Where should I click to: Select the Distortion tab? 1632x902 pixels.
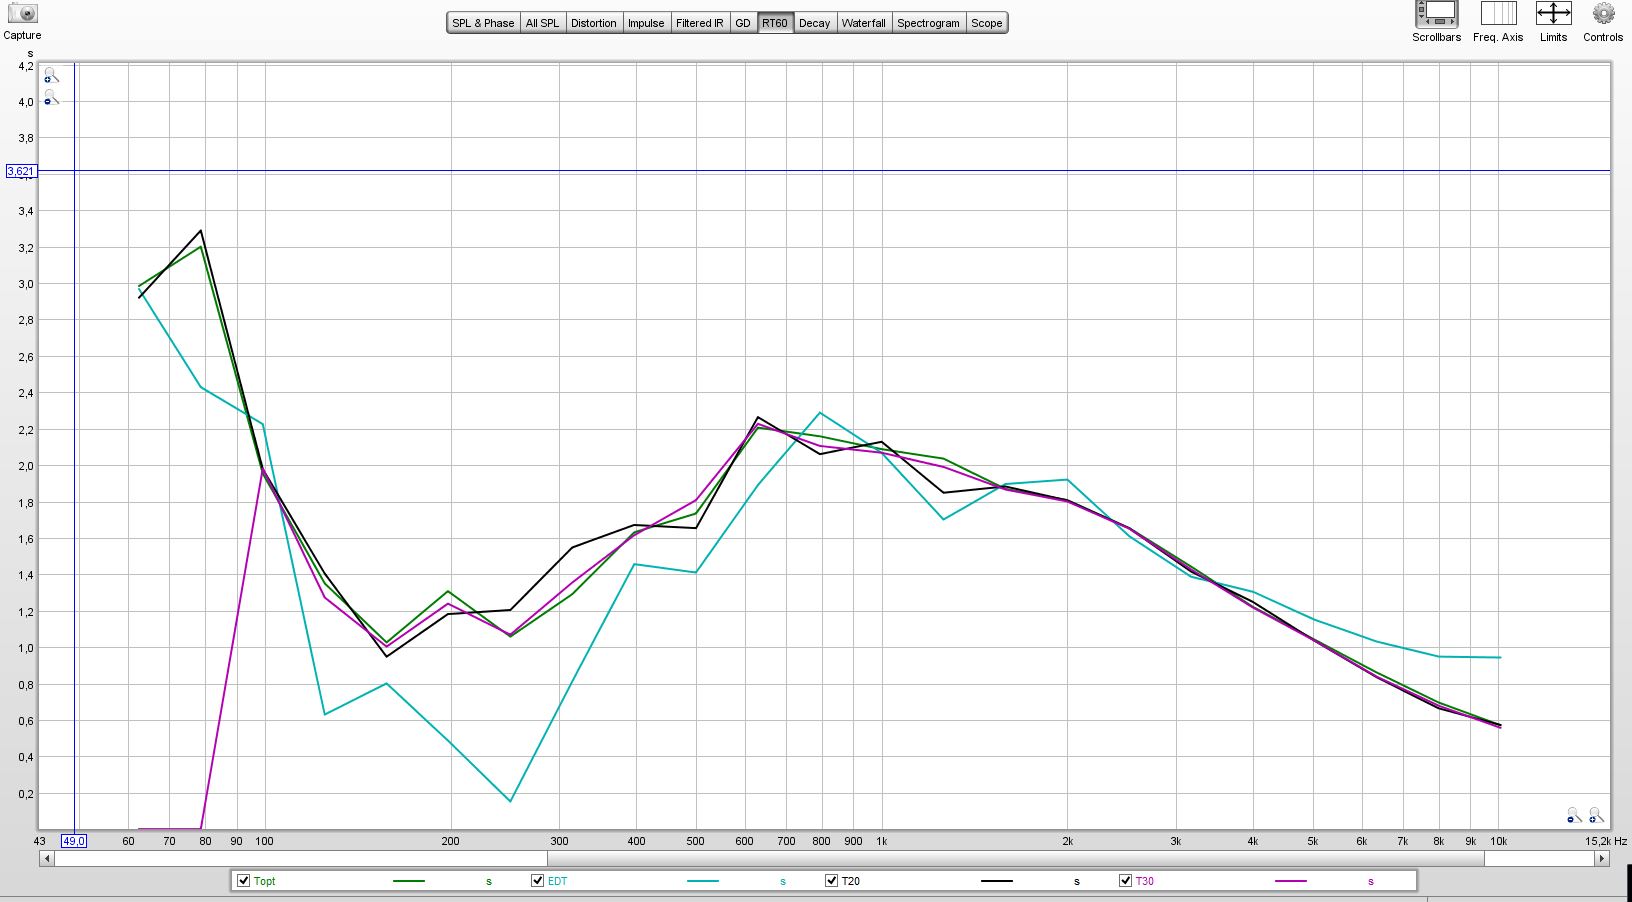click(593, 23)
